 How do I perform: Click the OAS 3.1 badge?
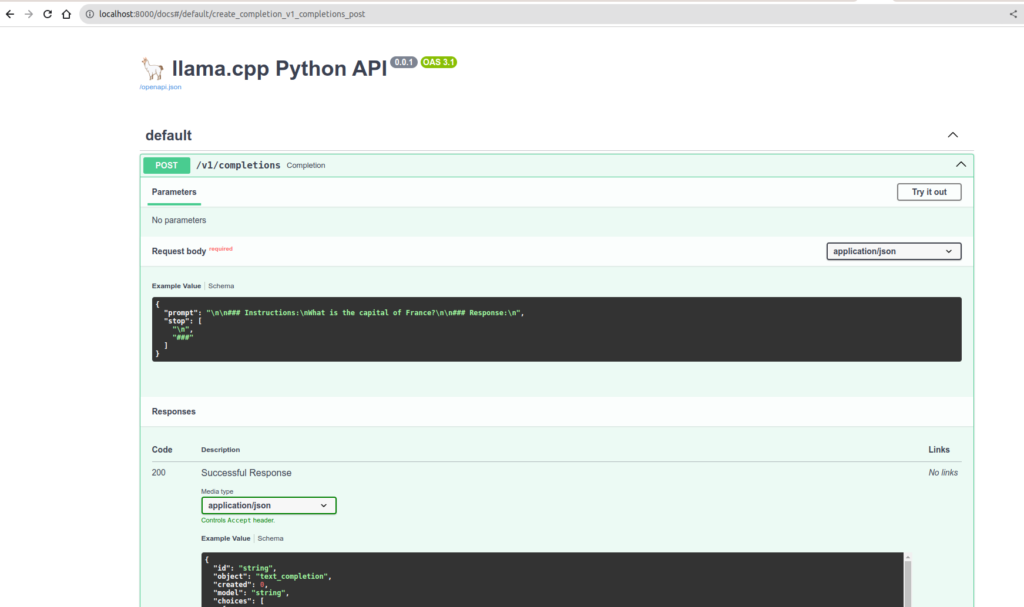[438, 62]
